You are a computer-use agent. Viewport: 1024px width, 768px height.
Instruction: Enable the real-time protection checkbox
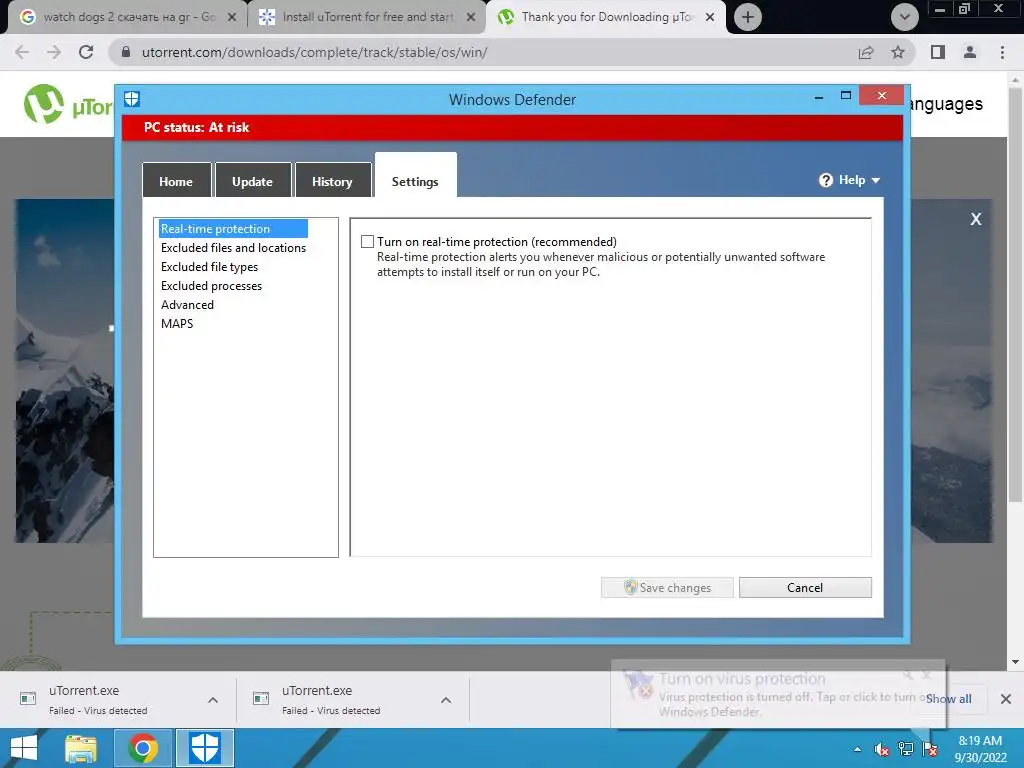pyautogui.click(x=368, y=242)
